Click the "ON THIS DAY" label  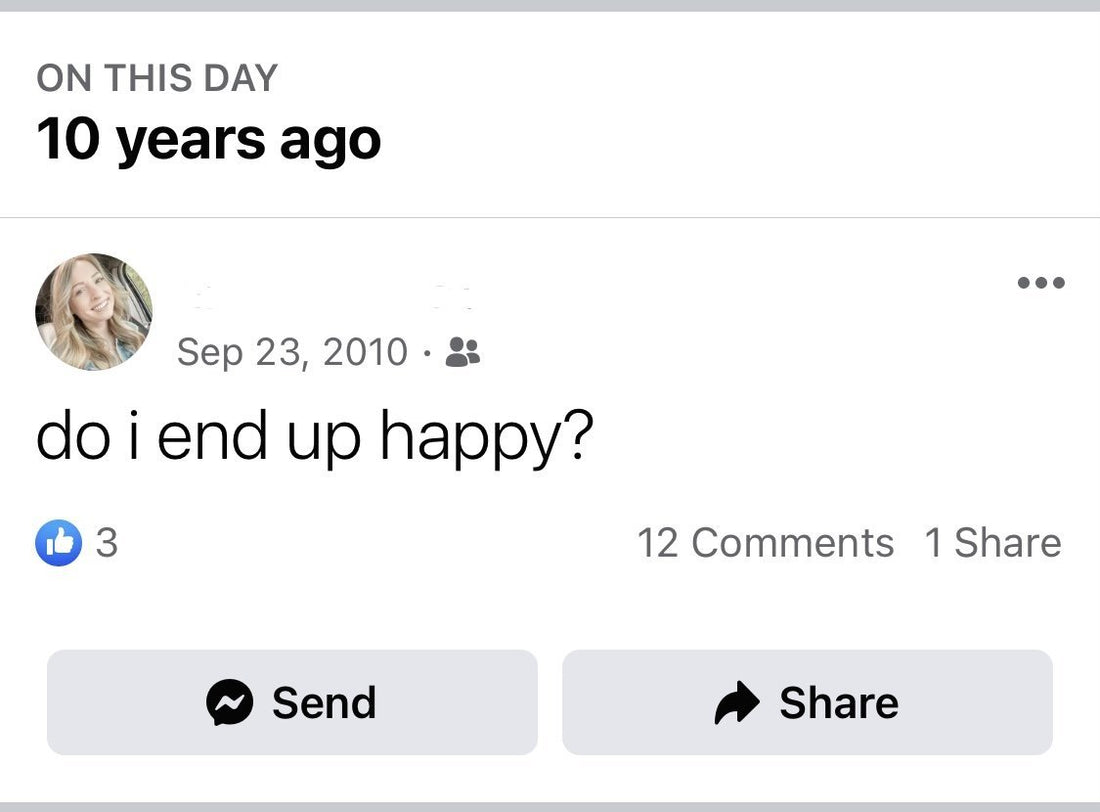click(x=157, y=78)
